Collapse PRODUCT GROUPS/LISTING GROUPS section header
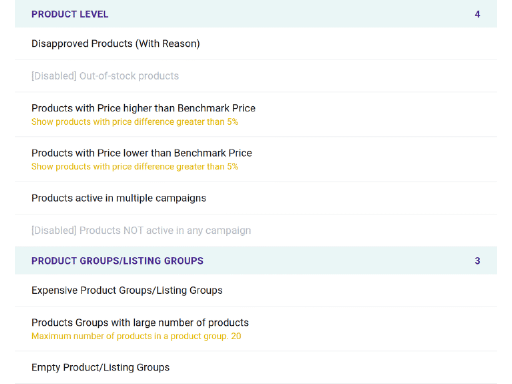Image resolution: width=512 pixels, height=384 pixels. pyautogui.click(x=256, y=260)
